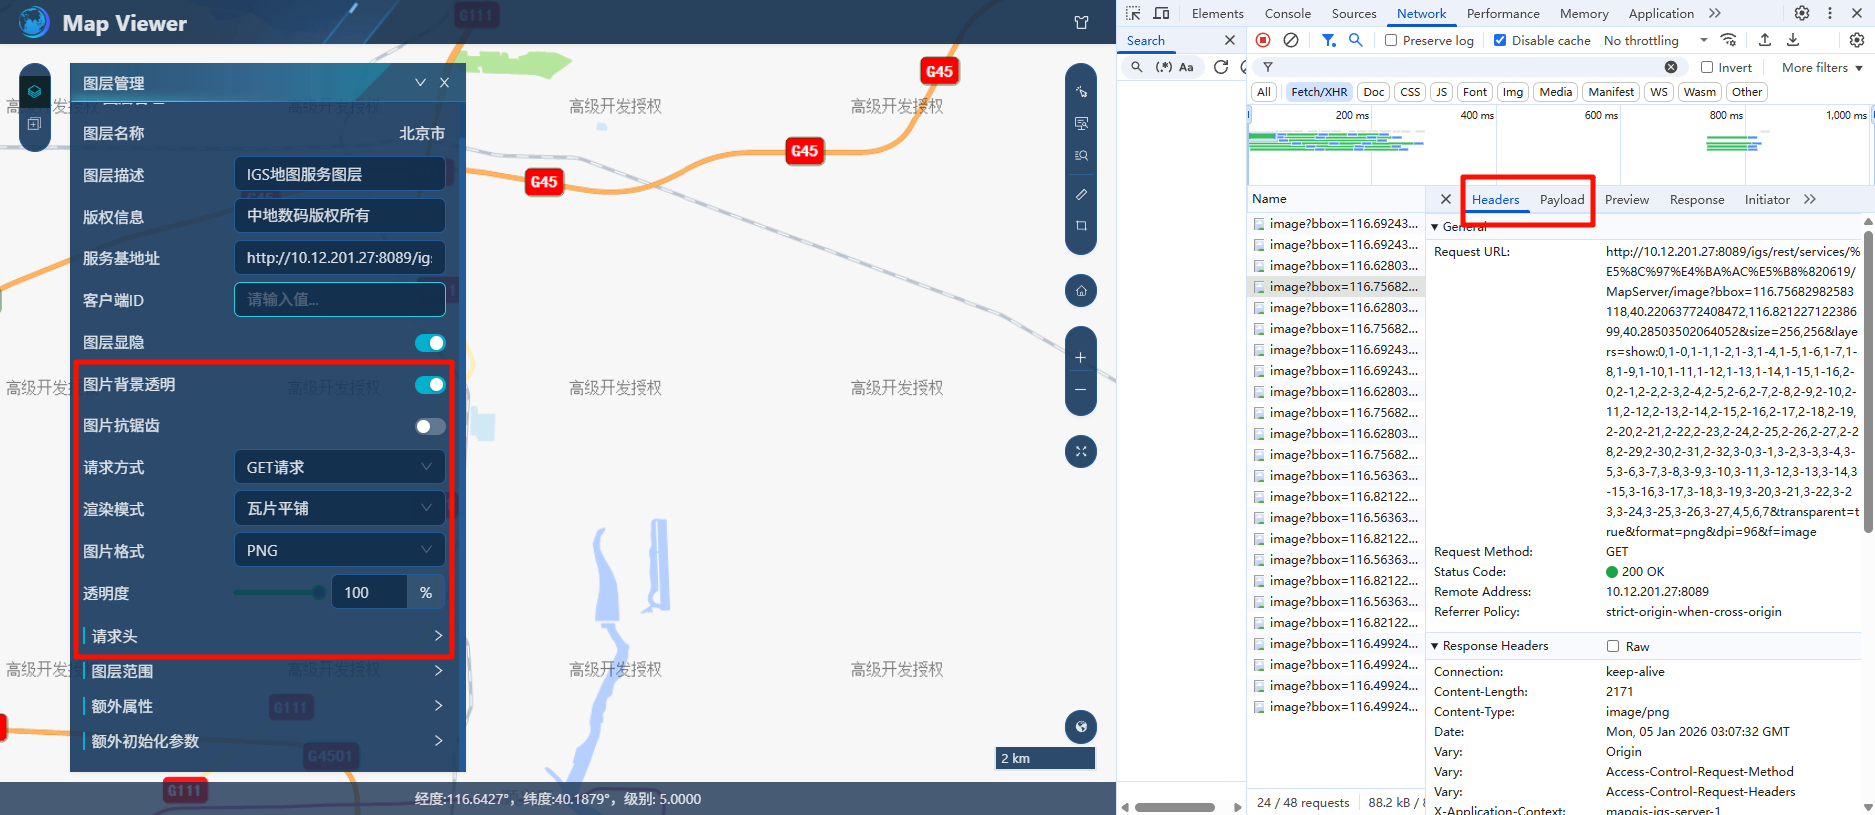Zoom in the map with plus button
Viewport: 1875px width, 815px height.
(x=1081, y=357)
